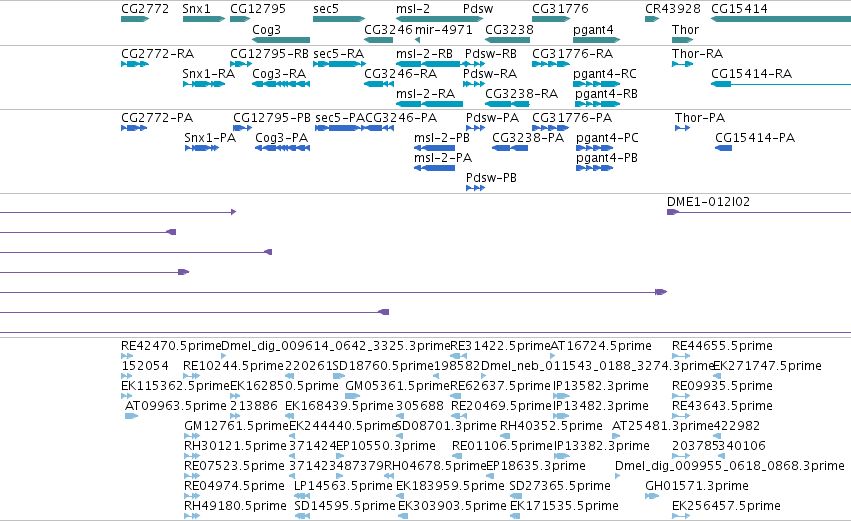
Task: Select the Cog3-PA protein glyph
Action: coord(282,148)
